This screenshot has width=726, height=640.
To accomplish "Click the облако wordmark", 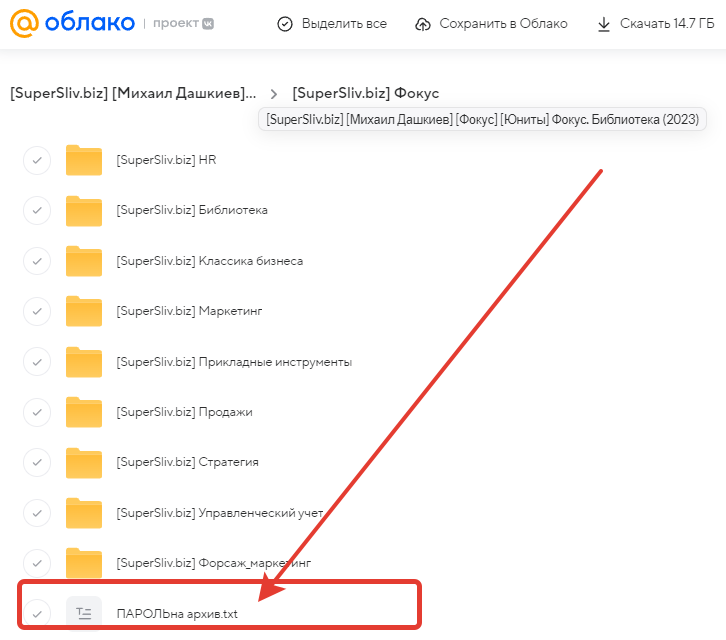I will pyautogui.click(x=90, y=23).
